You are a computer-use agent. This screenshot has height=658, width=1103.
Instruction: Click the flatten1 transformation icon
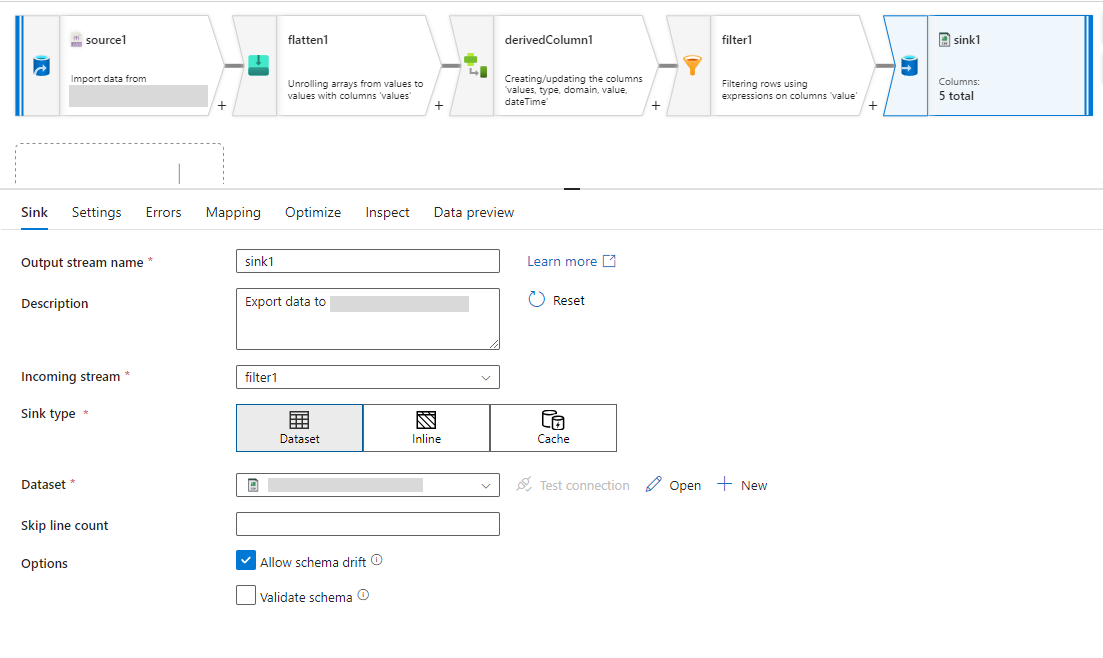point(258,66)
